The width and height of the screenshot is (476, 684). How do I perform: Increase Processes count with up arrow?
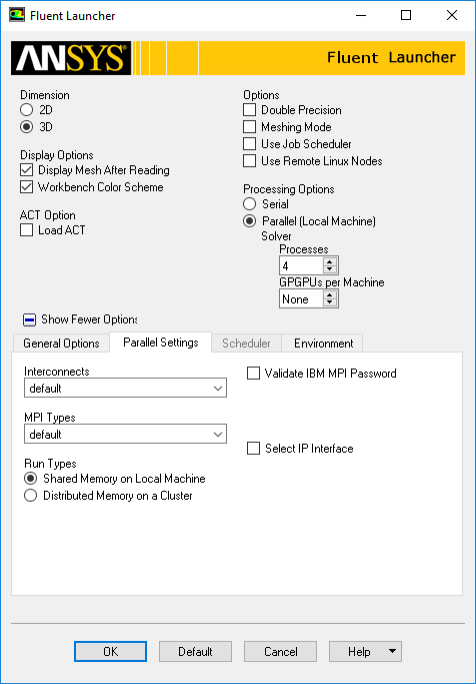coord(330,262)
